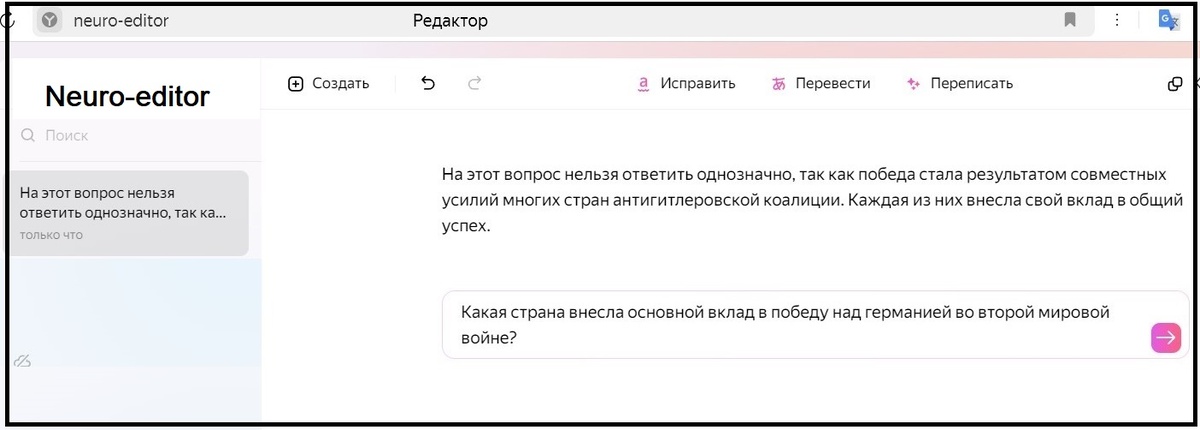Send the question with pink arrow button

click(1166, 338)
